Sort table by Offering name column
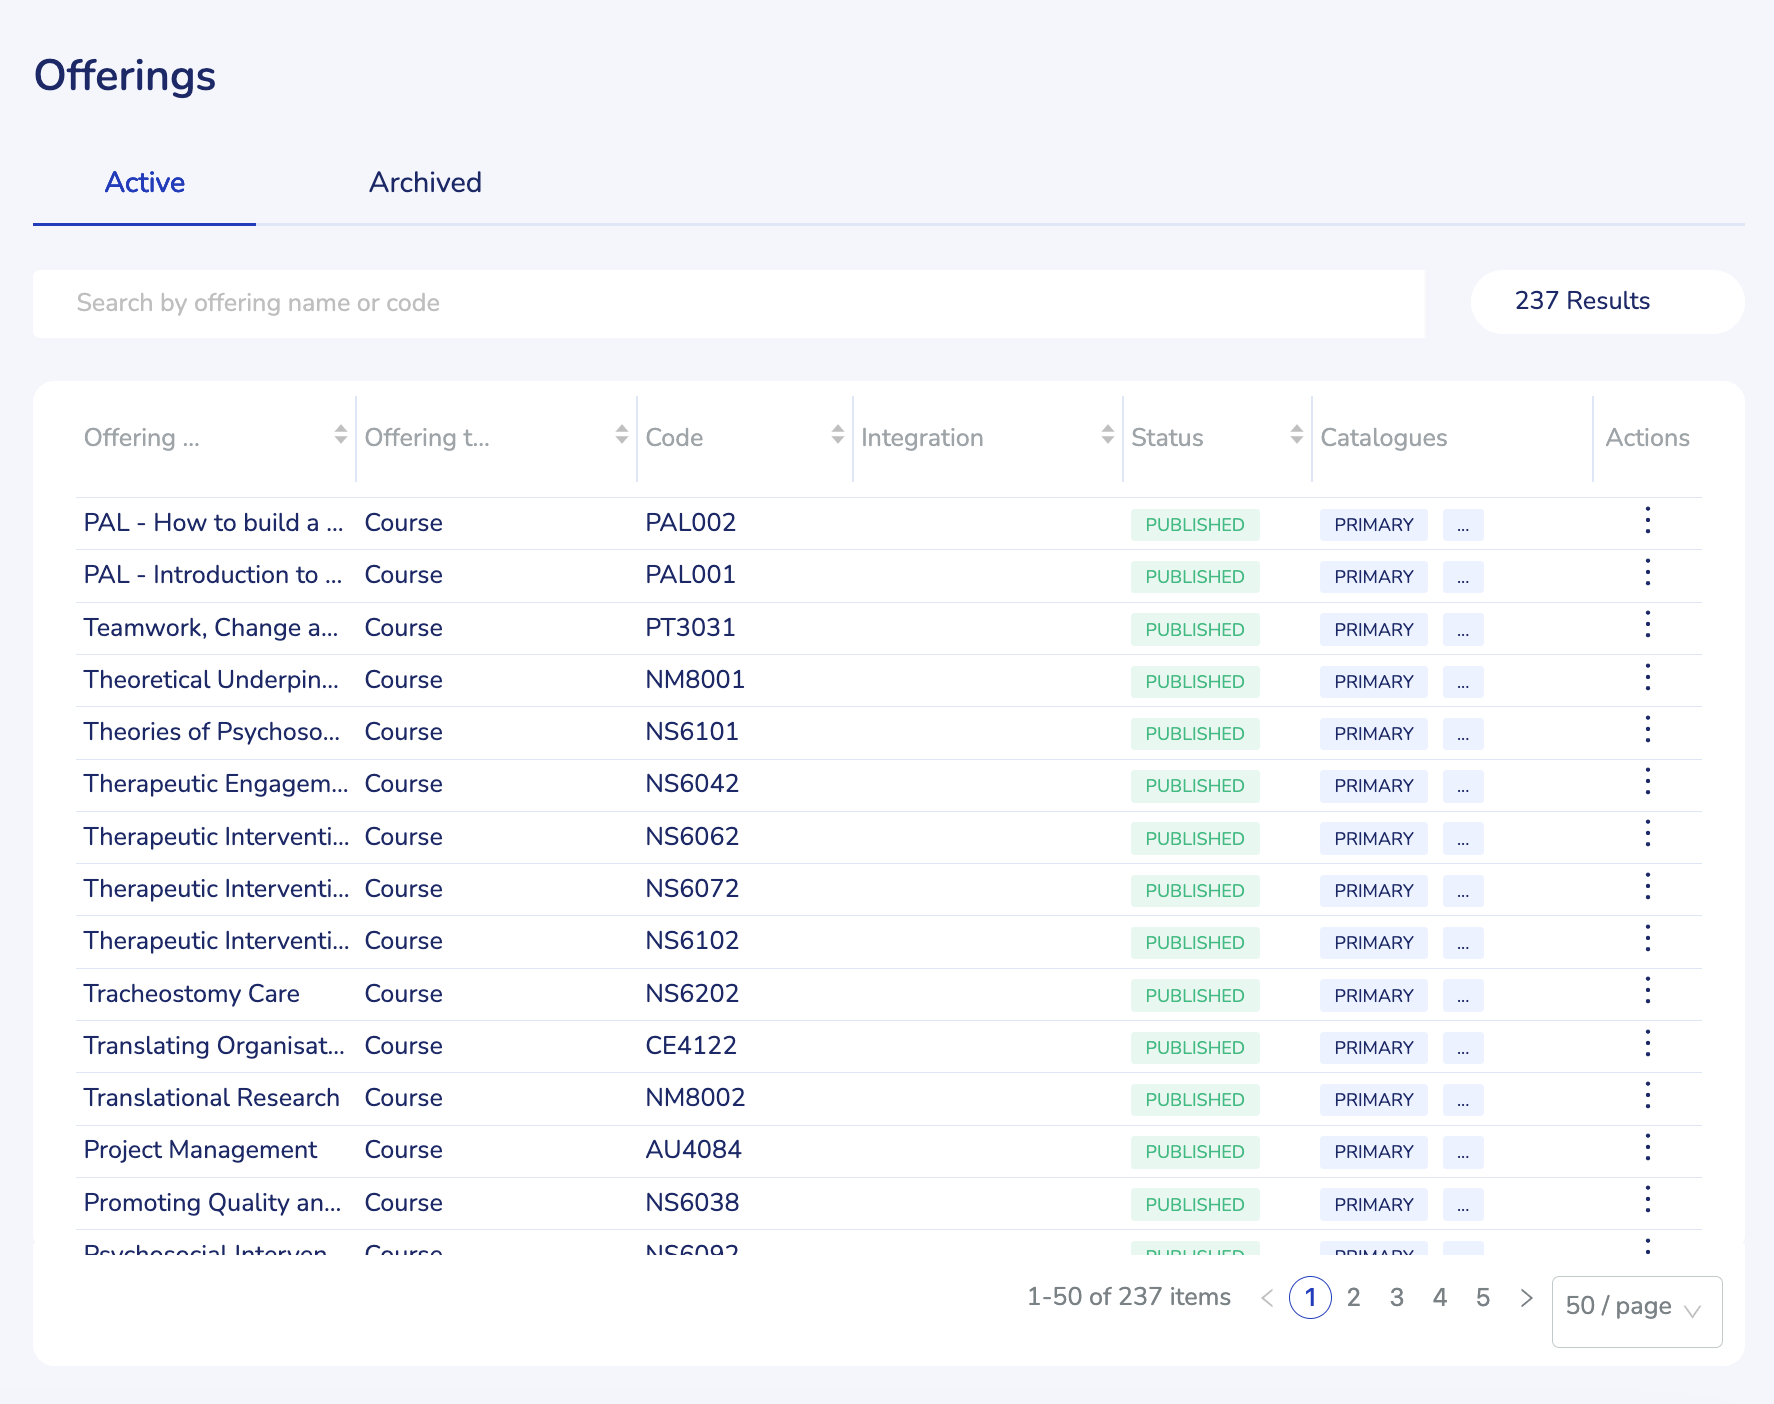 pyautogui.click(x=340, y=435)
